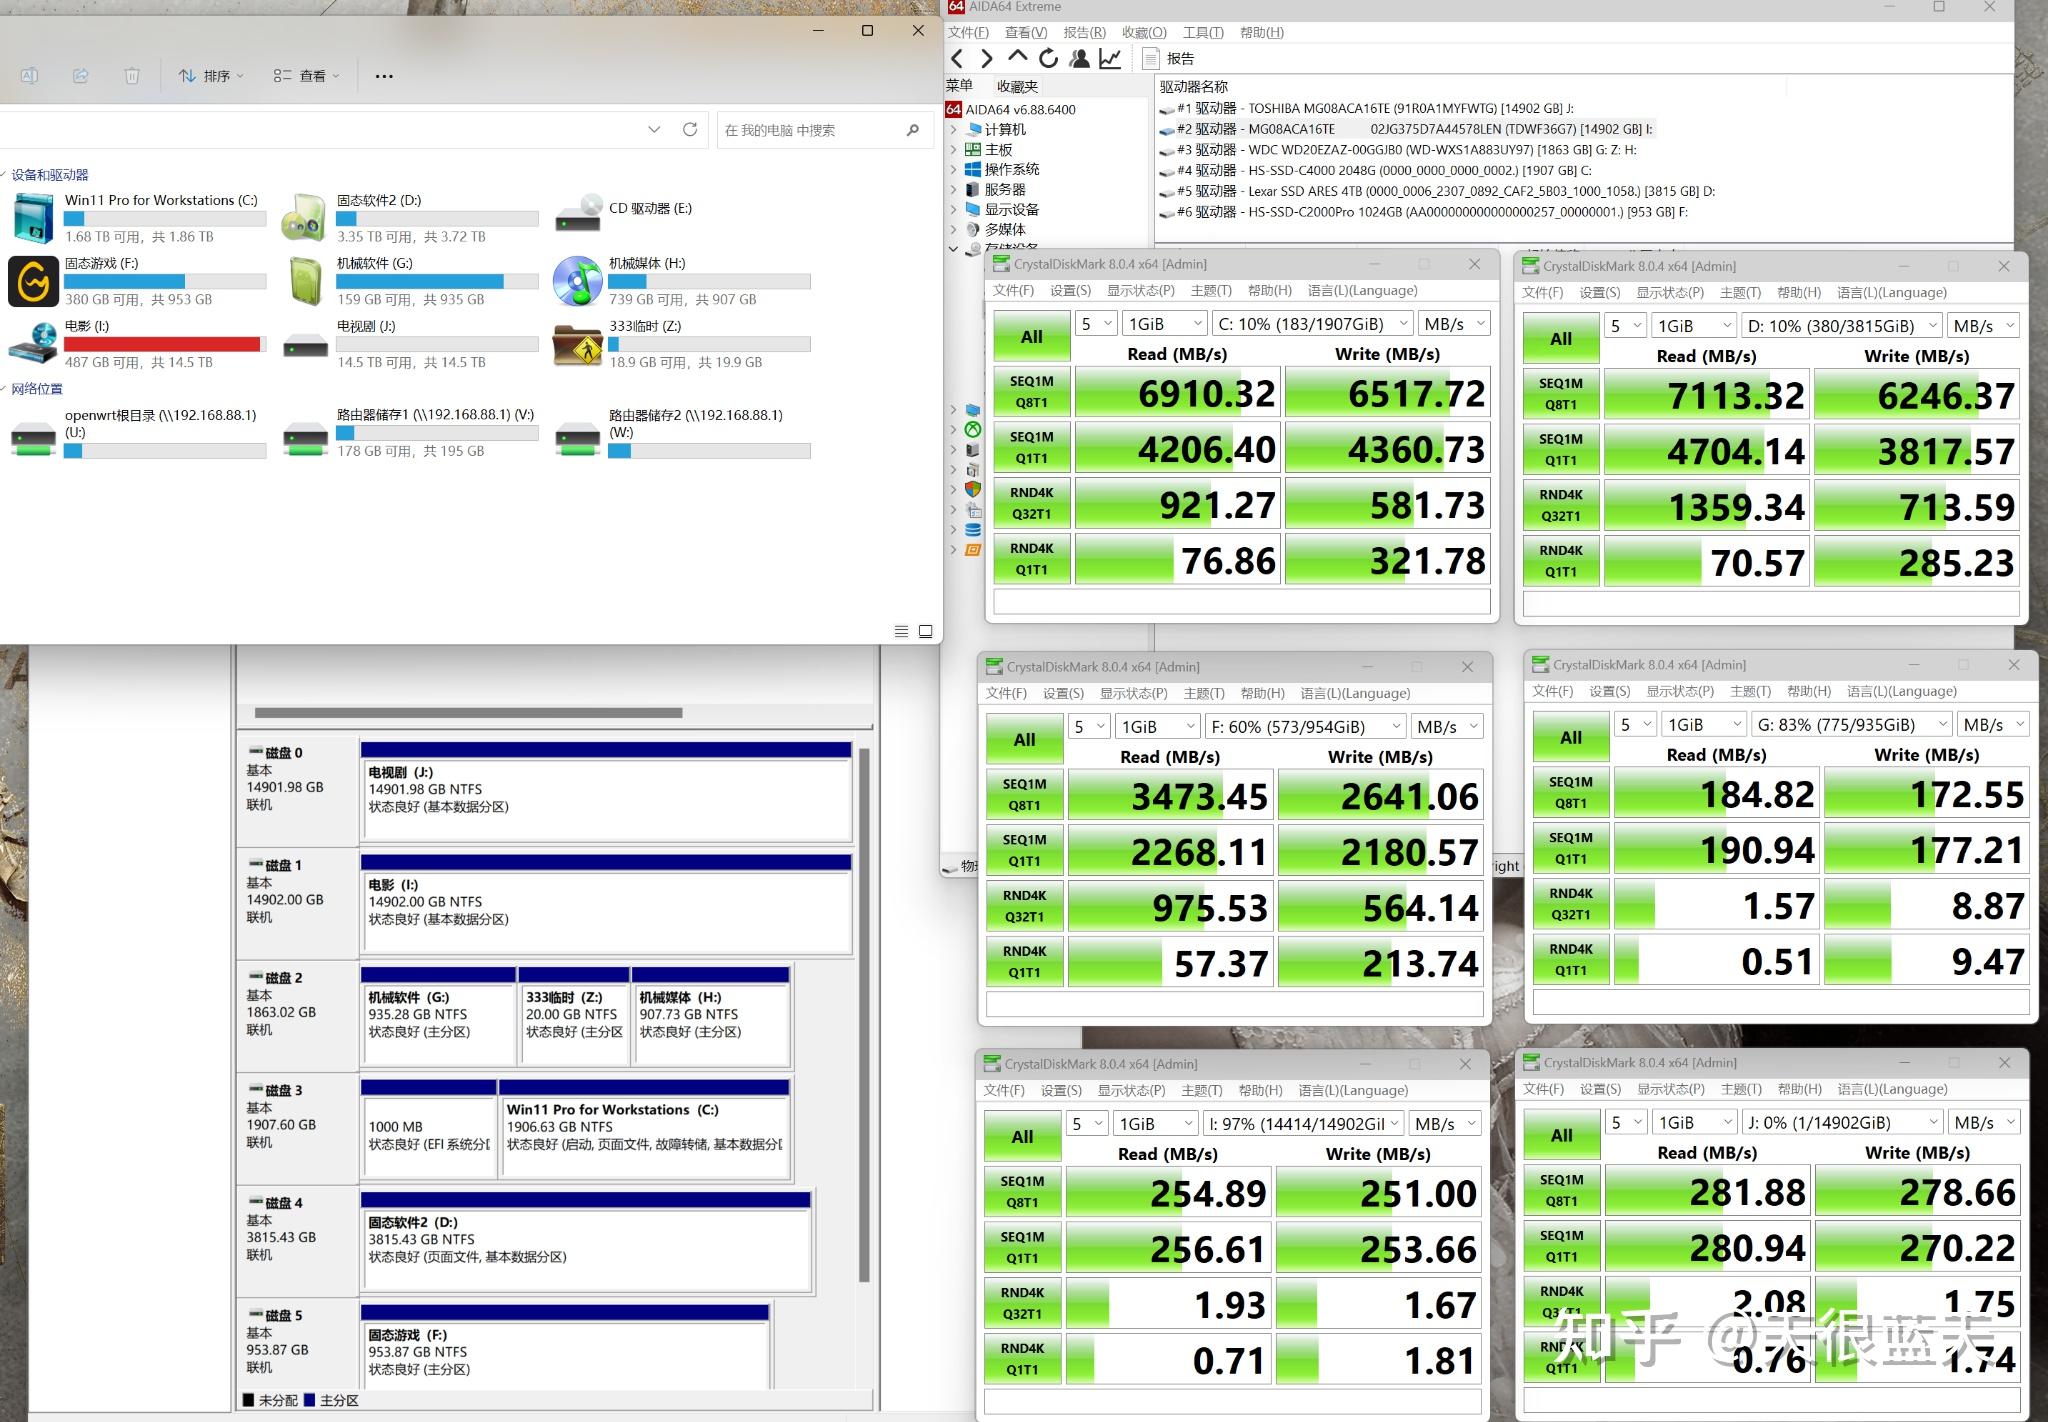Open 机械软件 (G:) drive icon
2048x1422 pixels.
tap(304, 281)
